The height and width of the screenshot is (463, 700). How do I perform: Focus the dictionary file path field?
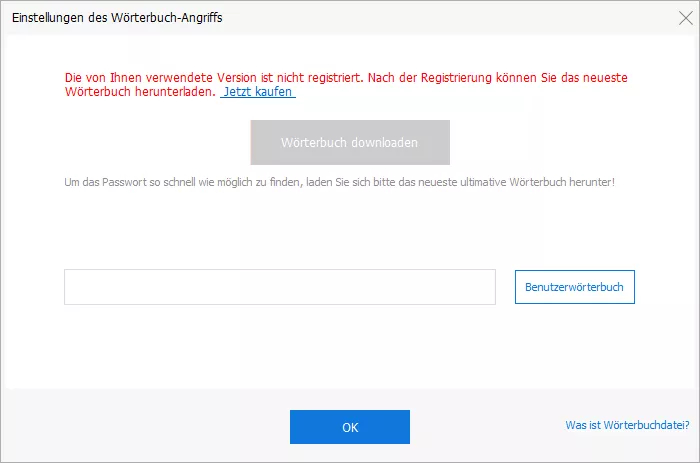pyautogui.click(x=280, y=287)
